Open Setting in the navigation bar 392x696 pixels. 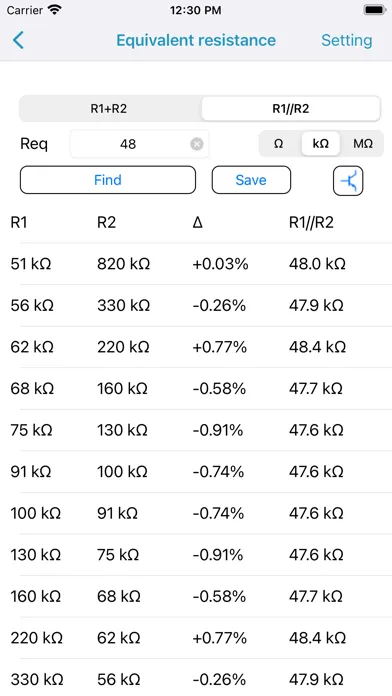coord(347,40)
